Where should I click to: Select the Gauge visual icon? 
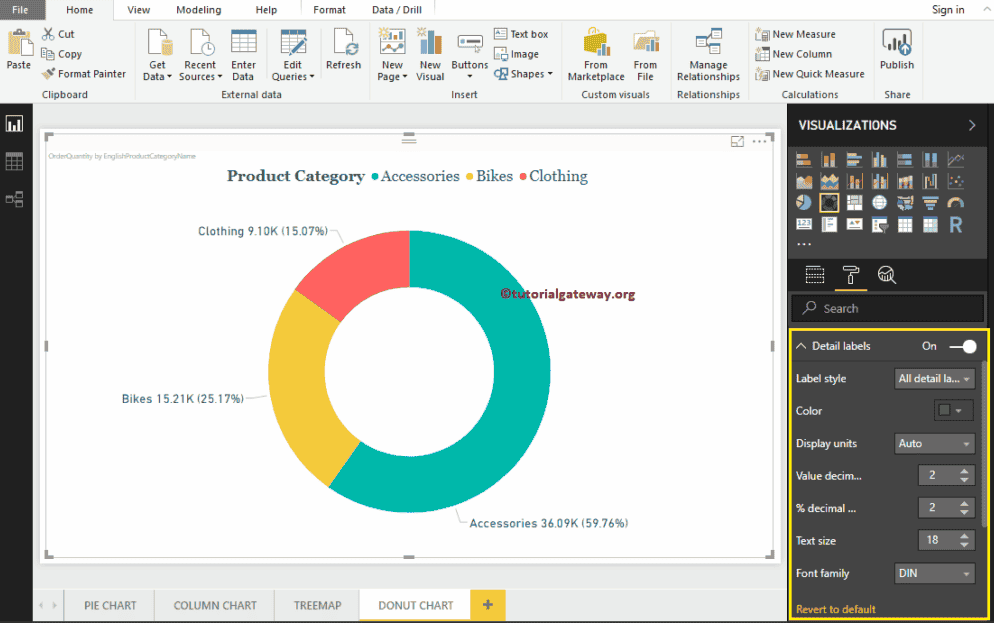(x=953, y=201)
